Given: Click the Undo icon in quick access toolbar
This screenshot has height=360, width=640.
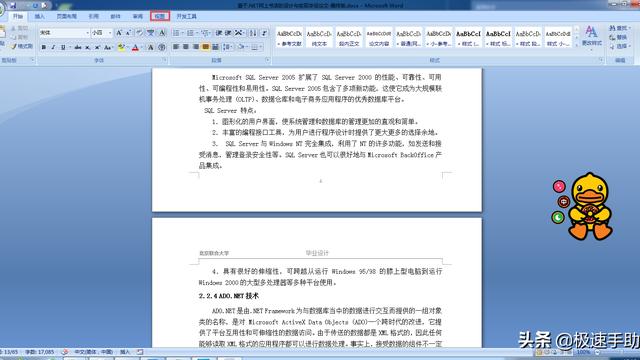Looking at the screenshot, I should tap(35, 5).
